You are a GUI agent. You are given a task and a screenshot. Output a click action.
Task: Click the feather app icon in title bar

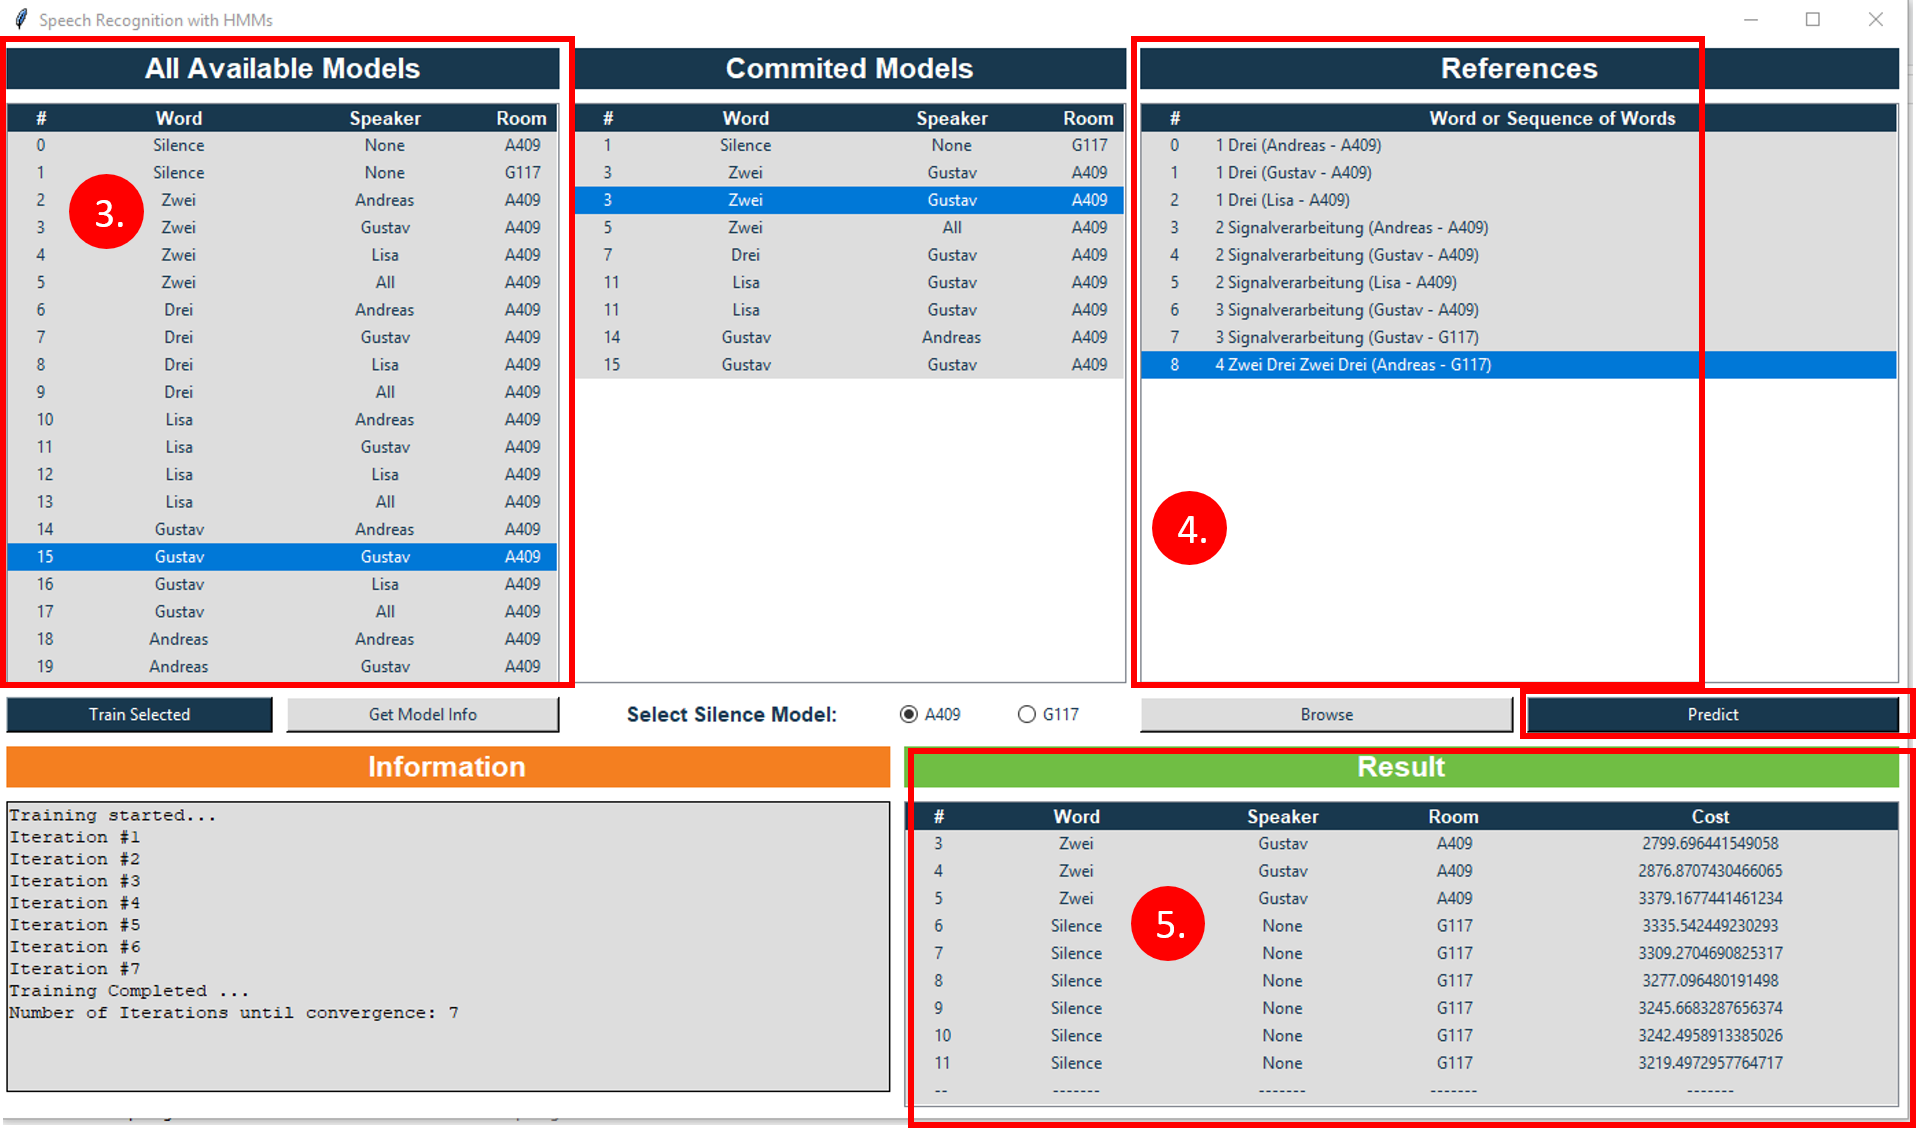[20, 19]
